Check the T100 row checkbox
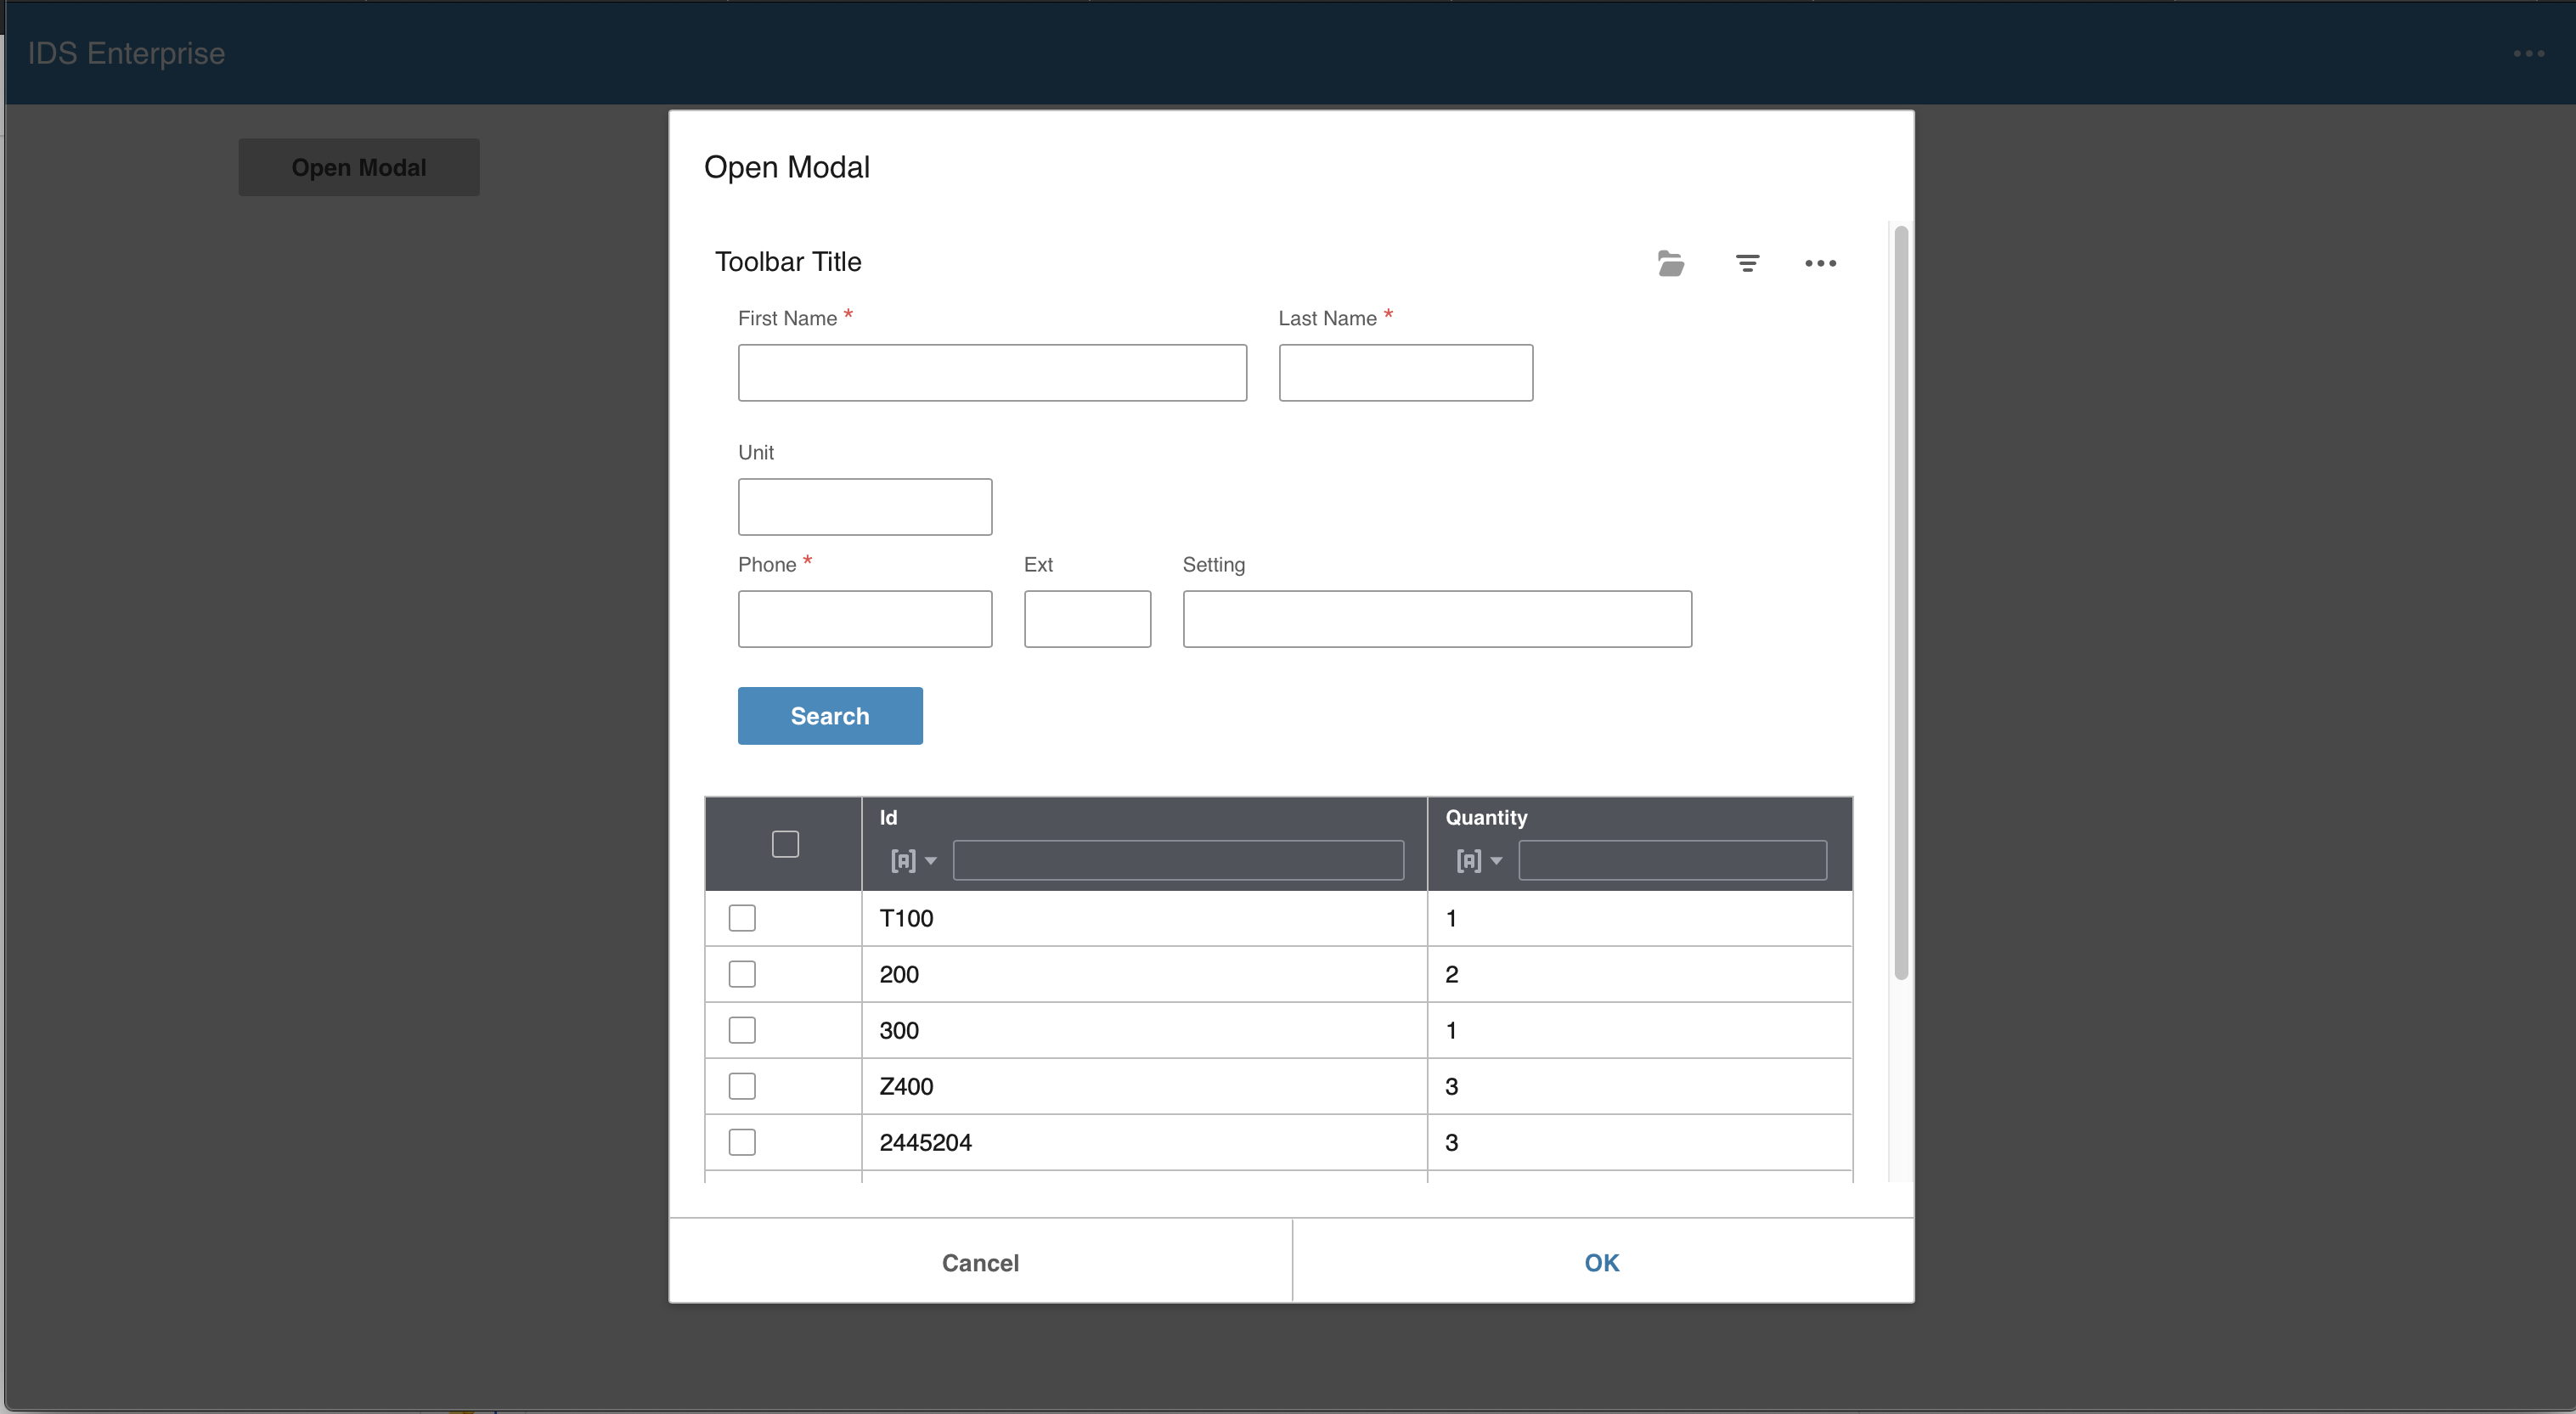Viewport: 2576px width, 1414px height. coord(742,918)
